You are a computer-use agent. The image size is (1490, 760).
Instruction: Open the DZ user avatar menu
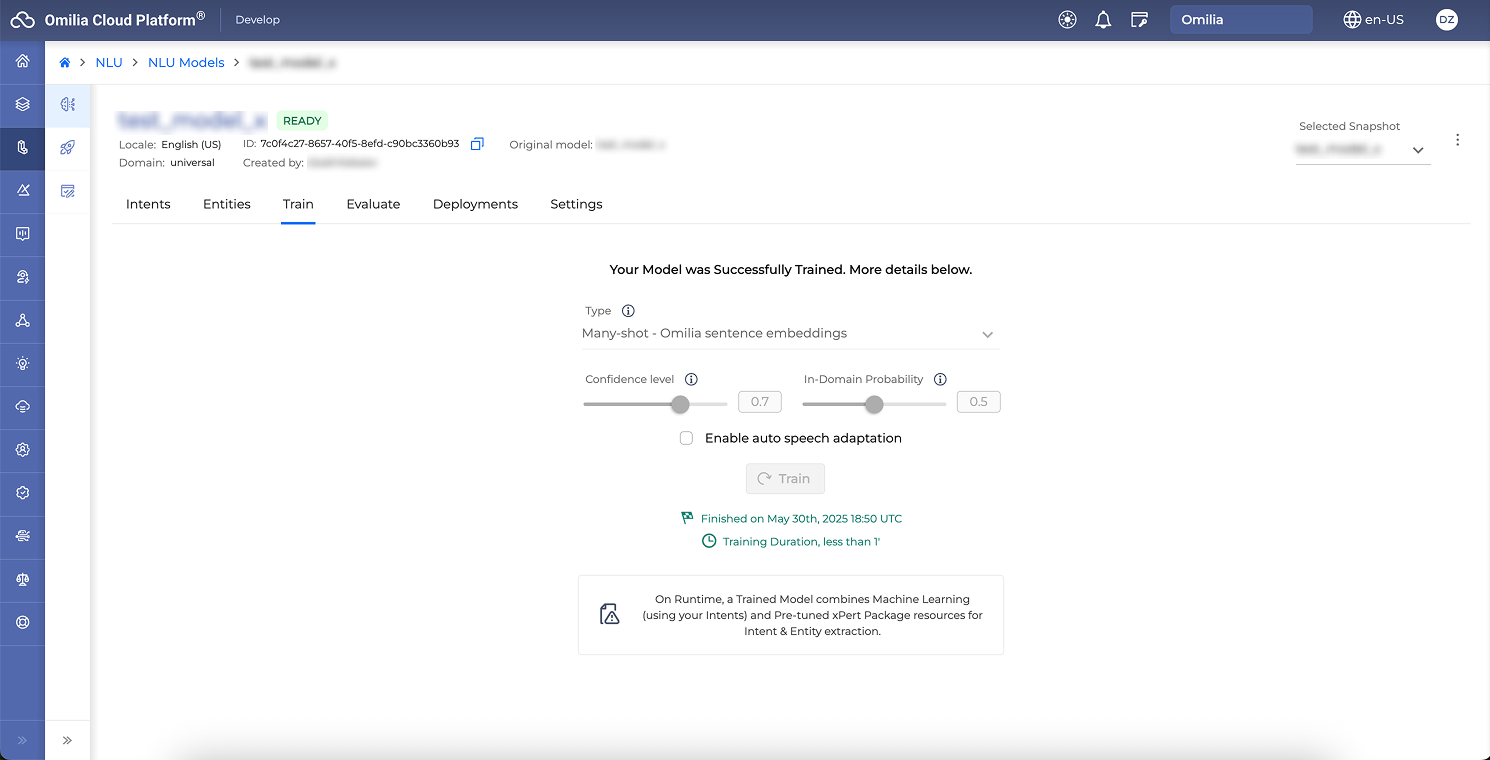click(x=1446, y=20)
